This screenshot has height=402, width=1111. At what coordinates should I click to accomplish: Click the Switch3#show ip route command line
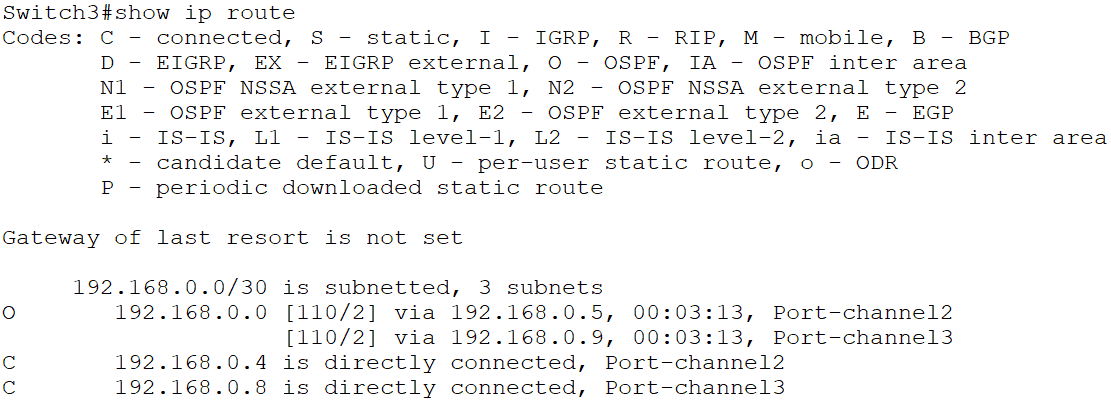(149, 13)
